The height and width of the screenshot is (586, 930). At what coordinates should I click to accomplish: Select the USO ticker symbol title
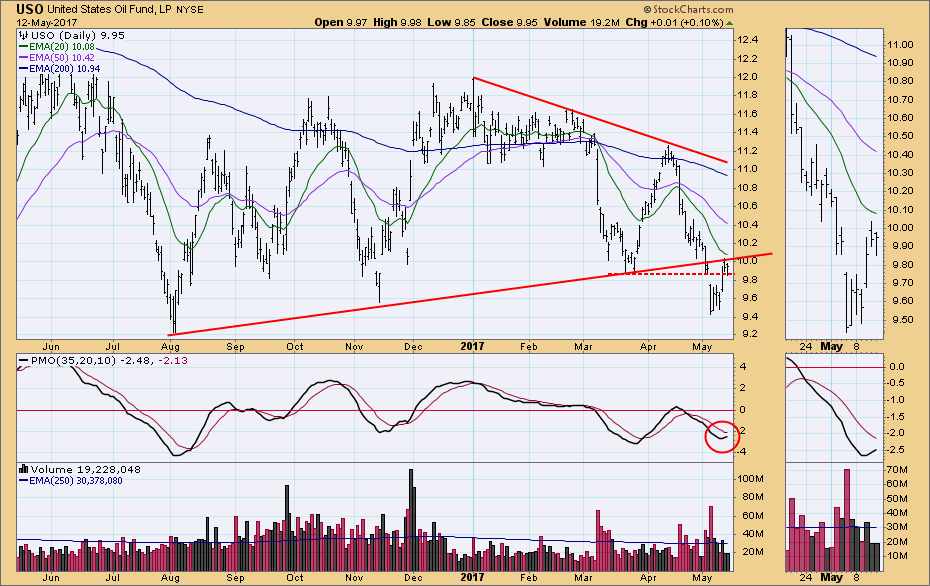pos(29,9)
